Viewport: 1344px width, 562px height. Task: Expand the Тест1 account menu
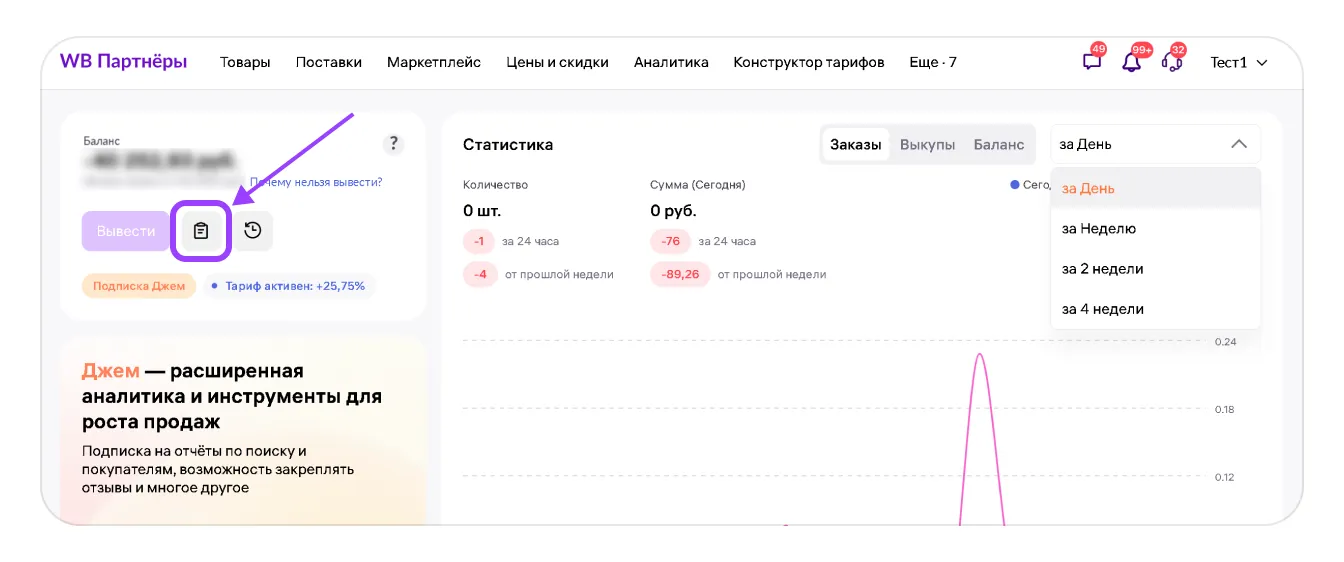(1239, 62)
